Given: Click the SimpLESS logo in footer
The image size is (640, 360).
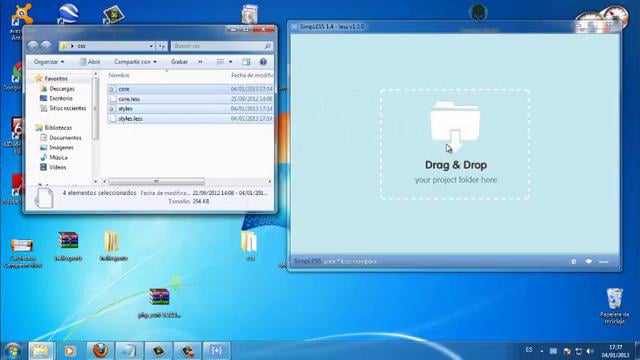Looking at the screenshot, I should (x=308, y=261).
